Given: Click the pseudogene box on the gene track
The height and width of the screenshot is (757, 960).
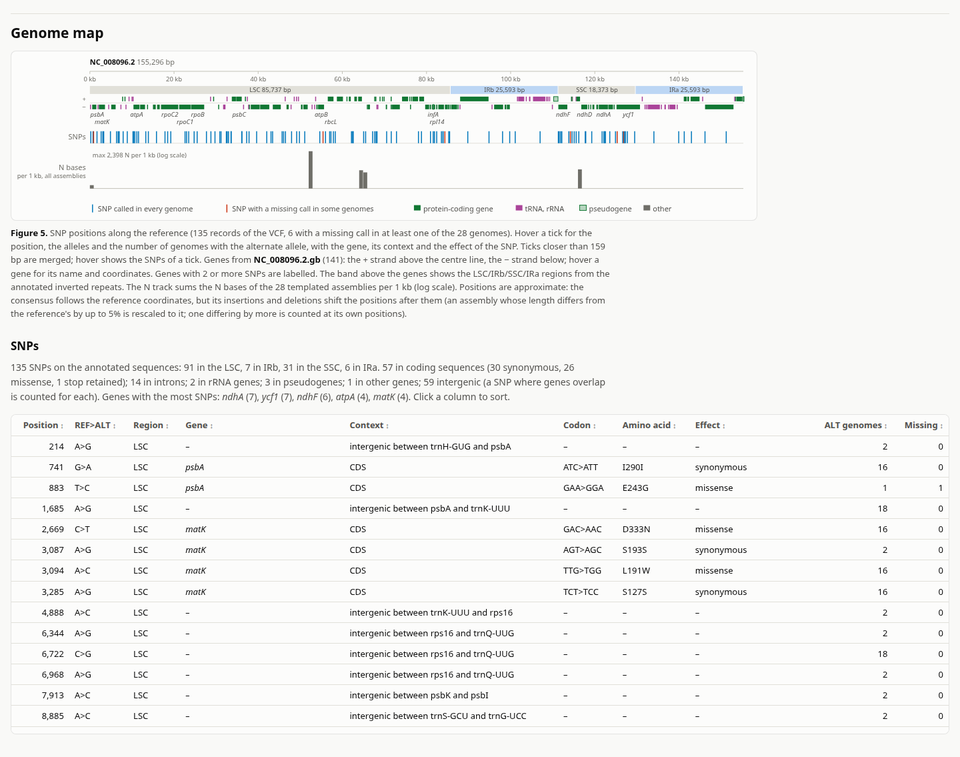Looking at the screenshot, I should (556, 99).
